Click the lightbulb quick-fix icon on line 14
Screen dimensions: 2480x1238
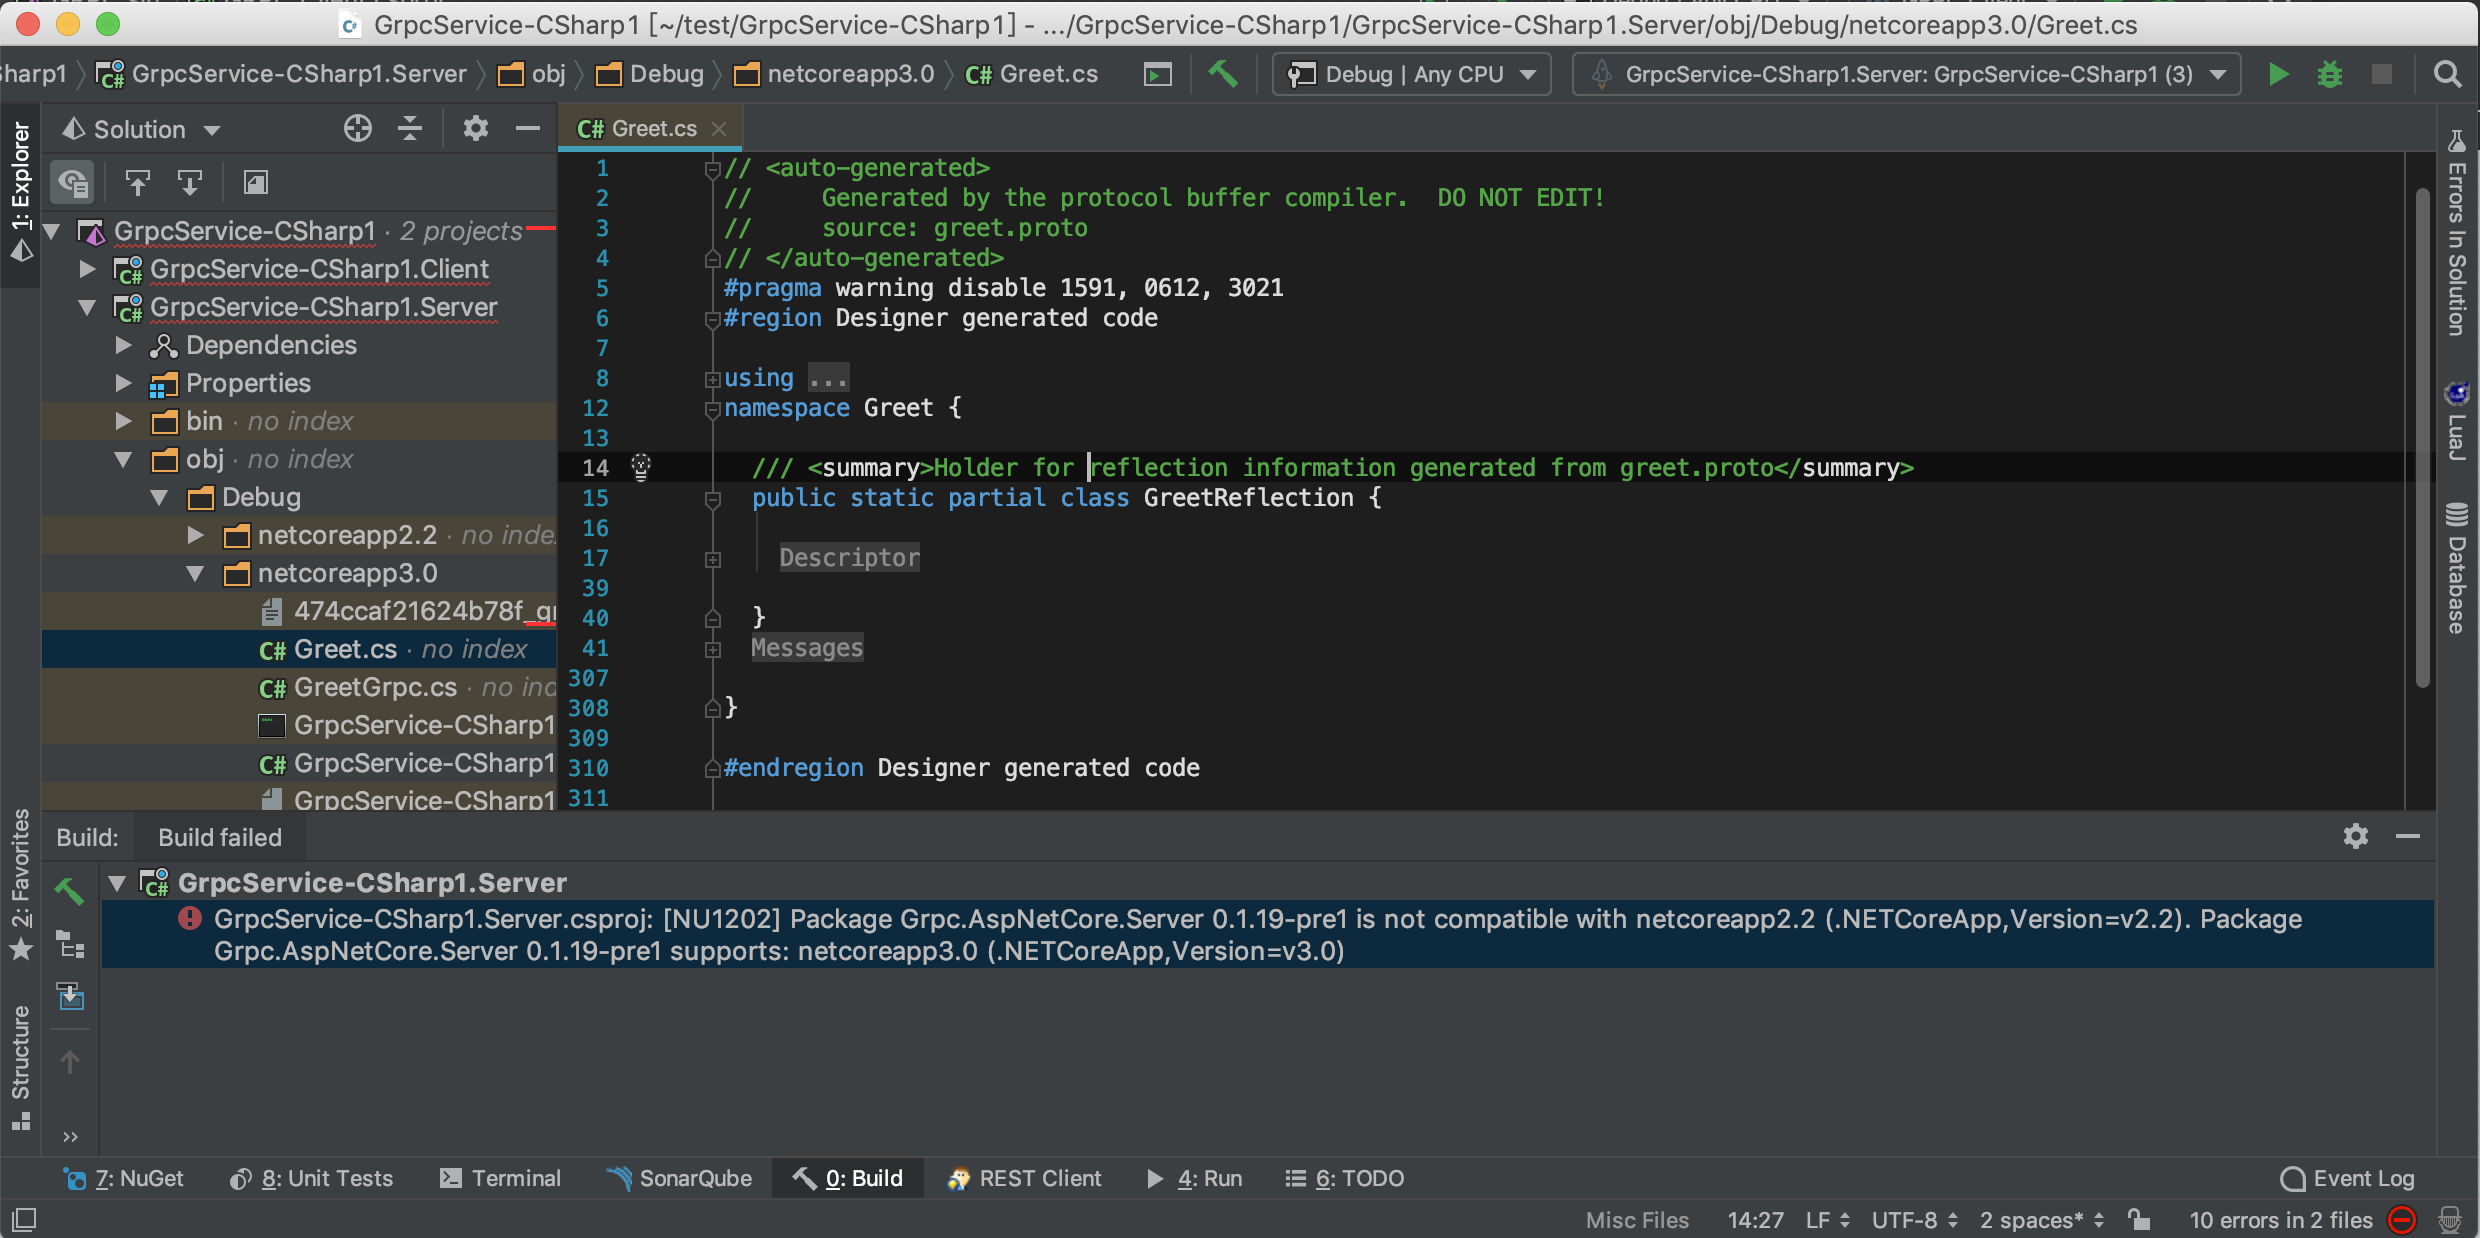point(641,467)
